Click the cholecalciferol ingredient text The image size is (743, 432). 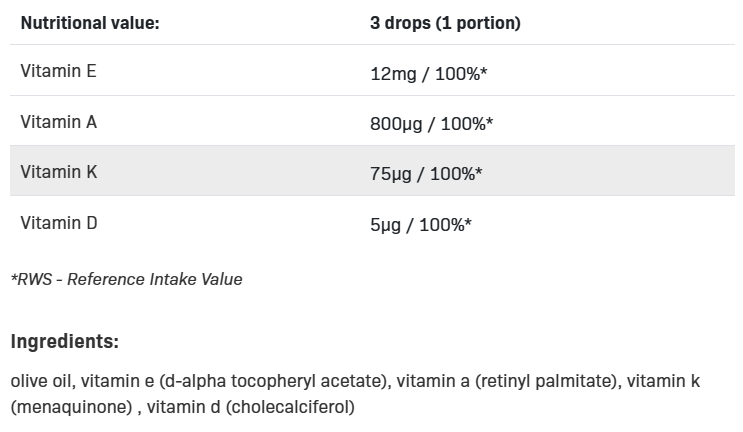(290, 407)
